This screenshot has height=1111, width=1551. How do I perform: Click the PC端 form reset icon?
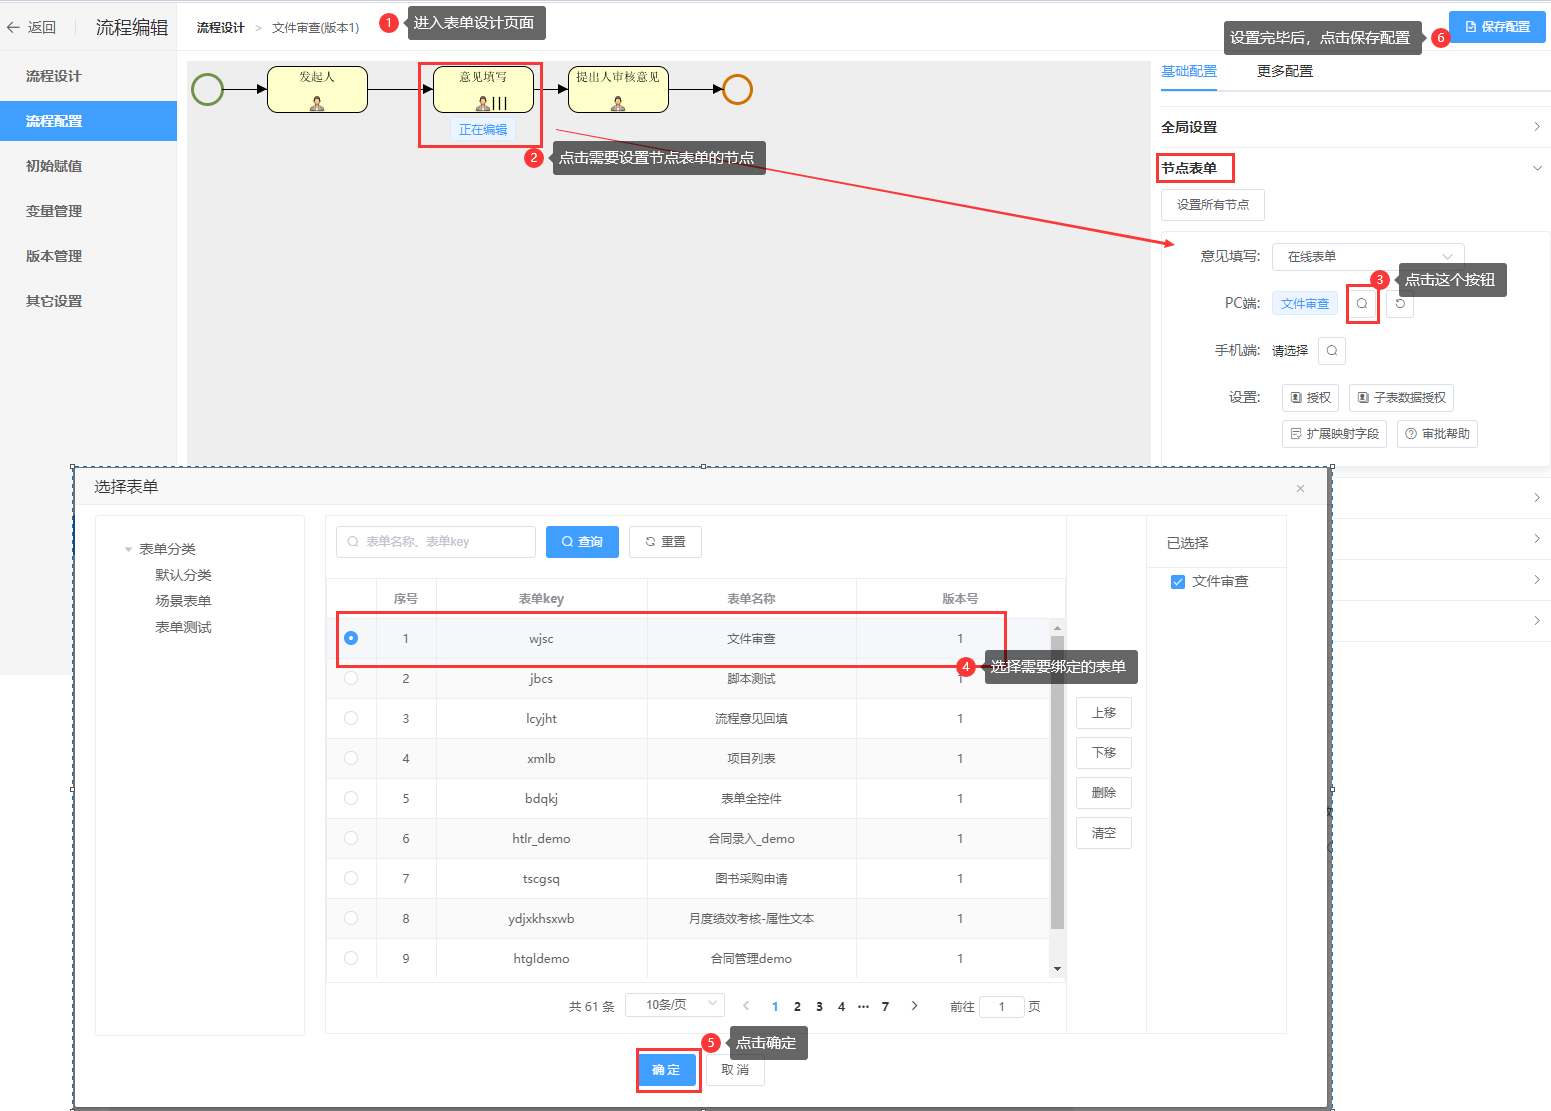click(x=1400, y=304)
